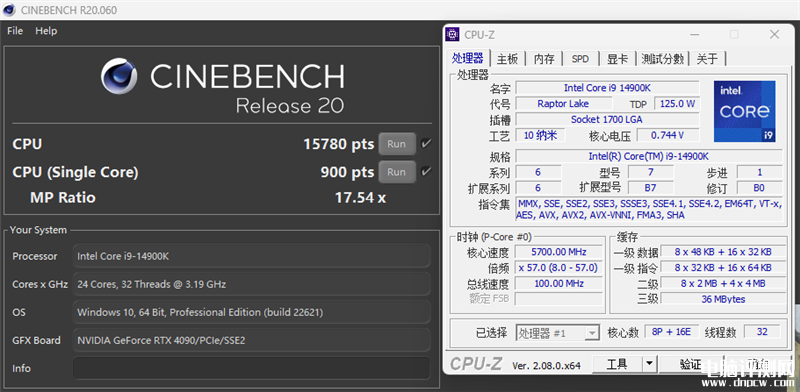This screenshot has width=800, height=392.
Task: Toggle the CPU Single Core test checkbox
Action: click(426, 172)
